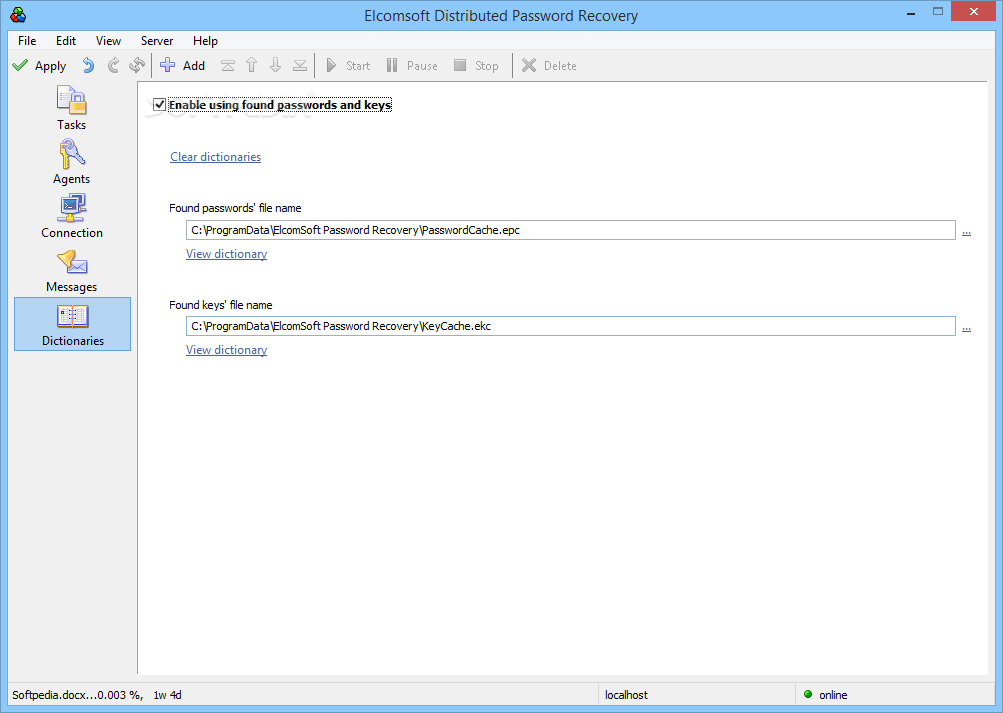Minimize the application window
This screenshot has height=713, width=1003.
click(911, 12)
